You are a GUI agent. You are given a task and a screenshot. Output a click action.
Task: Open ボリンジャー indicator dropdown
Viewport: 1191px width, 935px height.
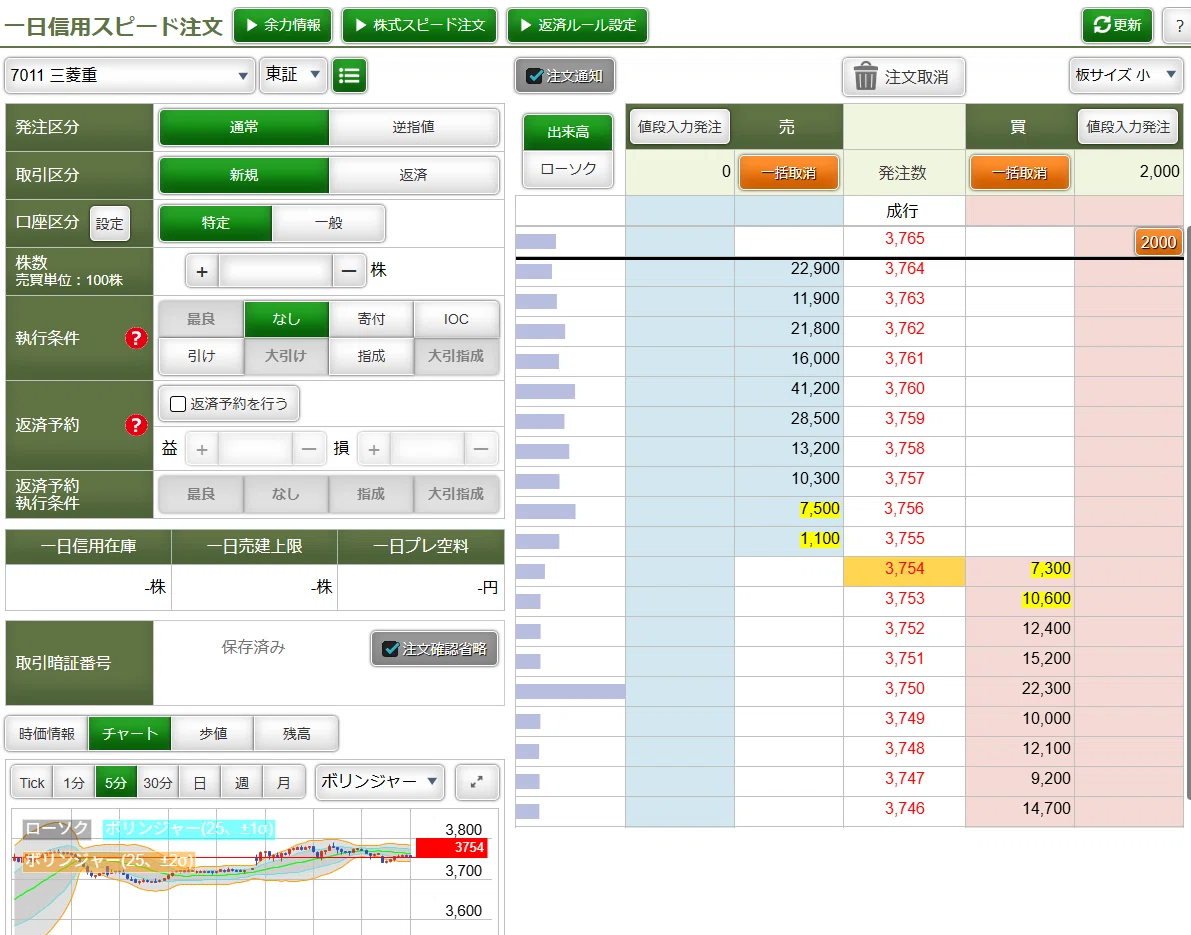click(380, 782)
